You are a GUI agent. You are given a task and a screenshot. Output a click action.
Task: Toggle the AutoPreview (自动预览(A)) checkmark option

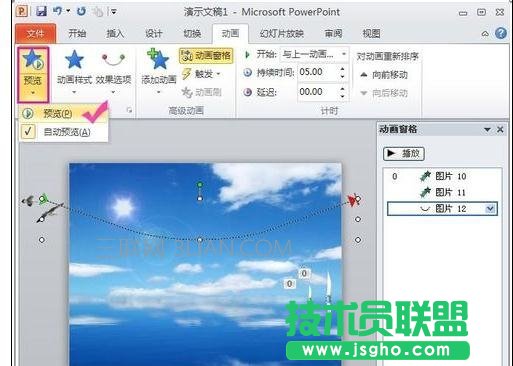point(63,132)
